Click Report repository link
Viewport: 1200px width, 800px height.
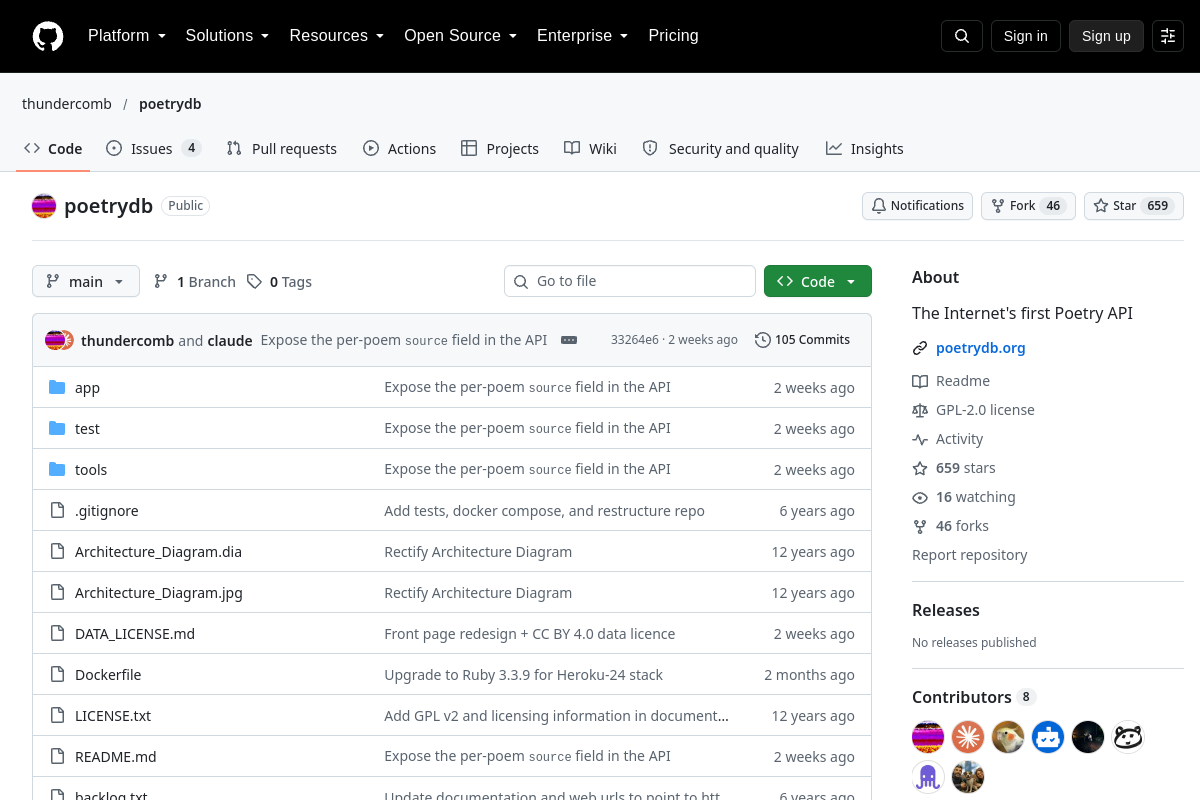pos(970,555)
